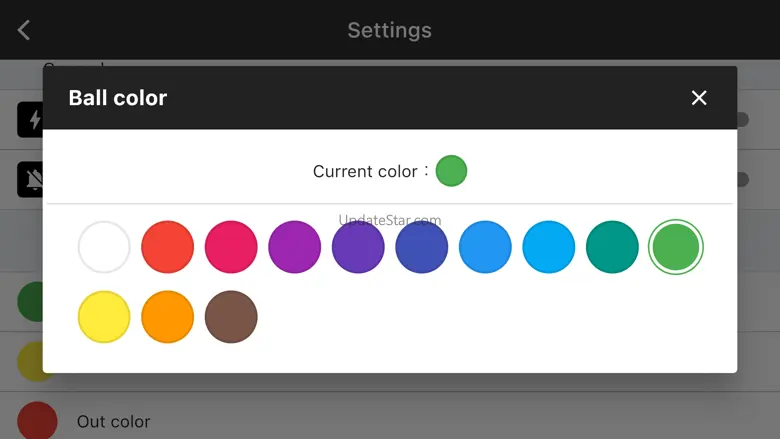This screenshot has width=780, height=439.
Task: Select the highlighted green swatch
Action: tap(676, 247)
